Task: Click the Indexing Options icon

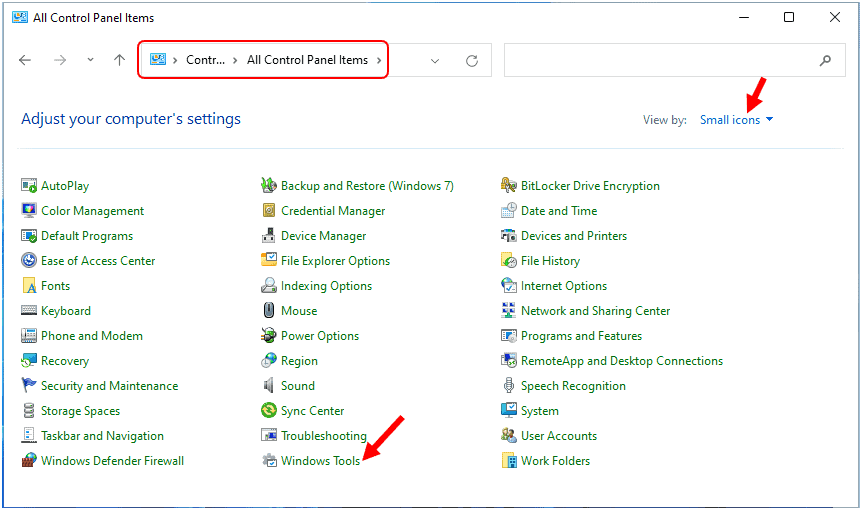Action: tap(268, 285)
